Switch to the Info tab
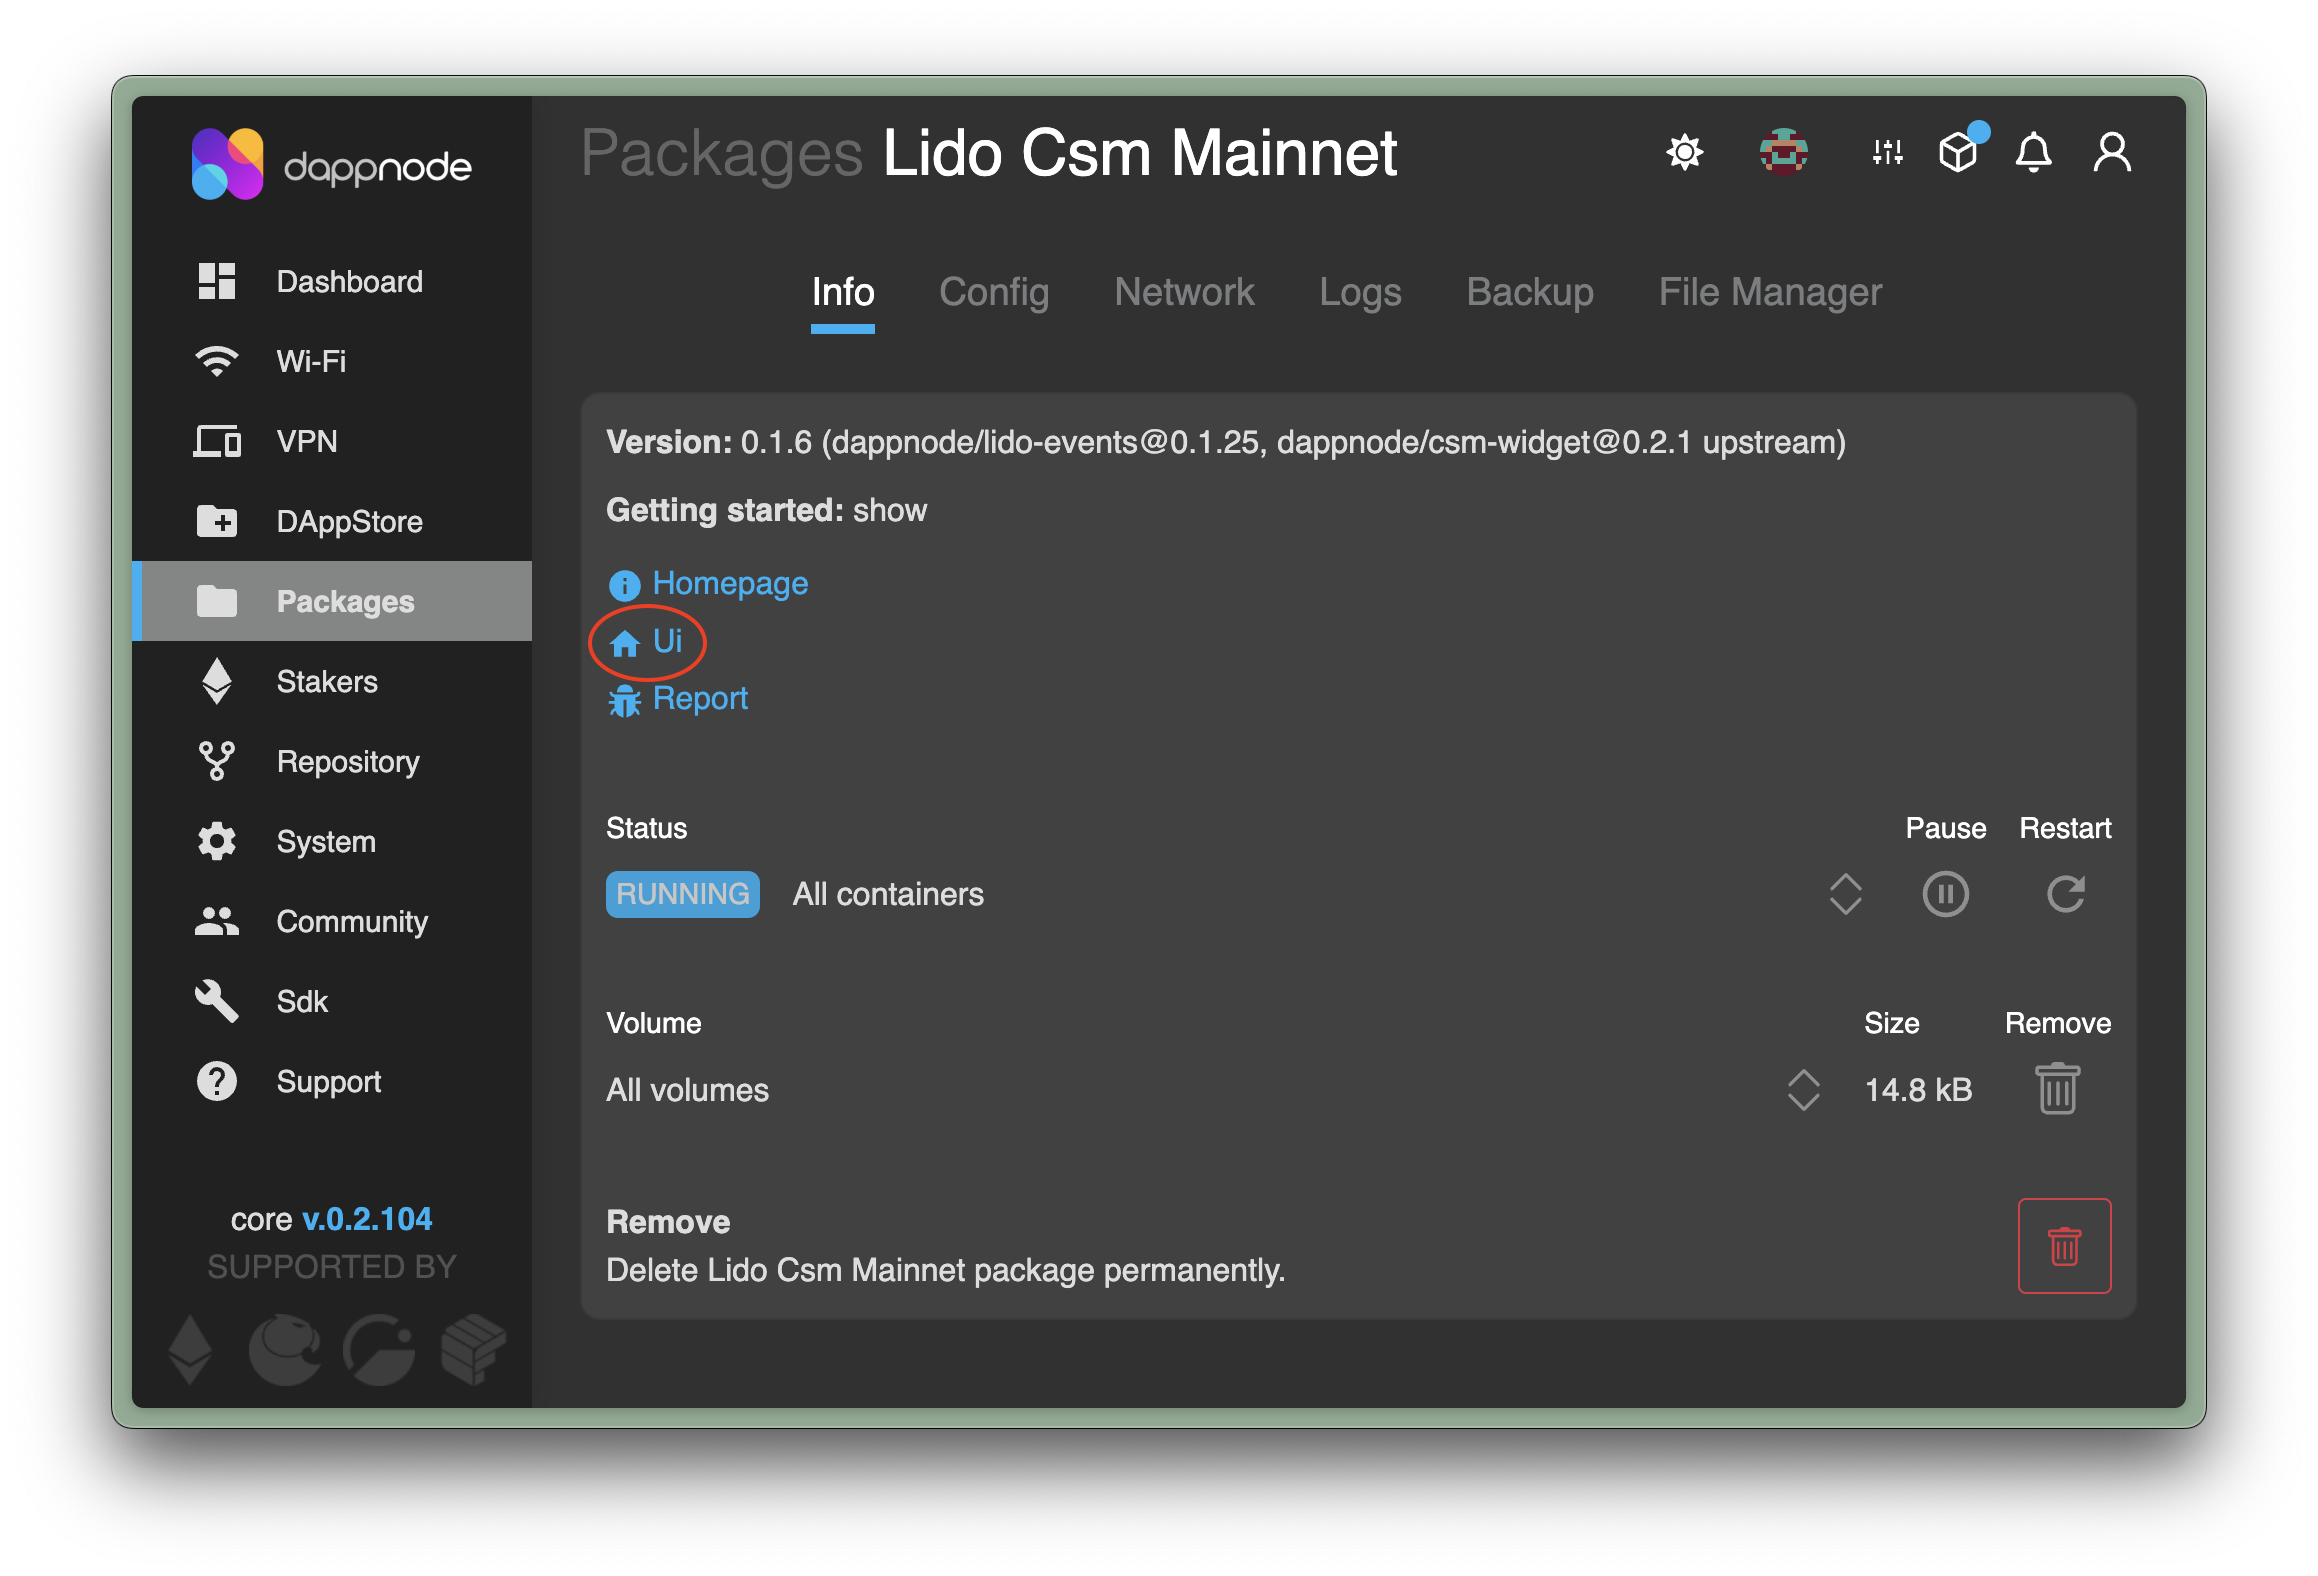Viewport: 2318px width, 1576px height. pyautogui.click(x=843, y=292)
